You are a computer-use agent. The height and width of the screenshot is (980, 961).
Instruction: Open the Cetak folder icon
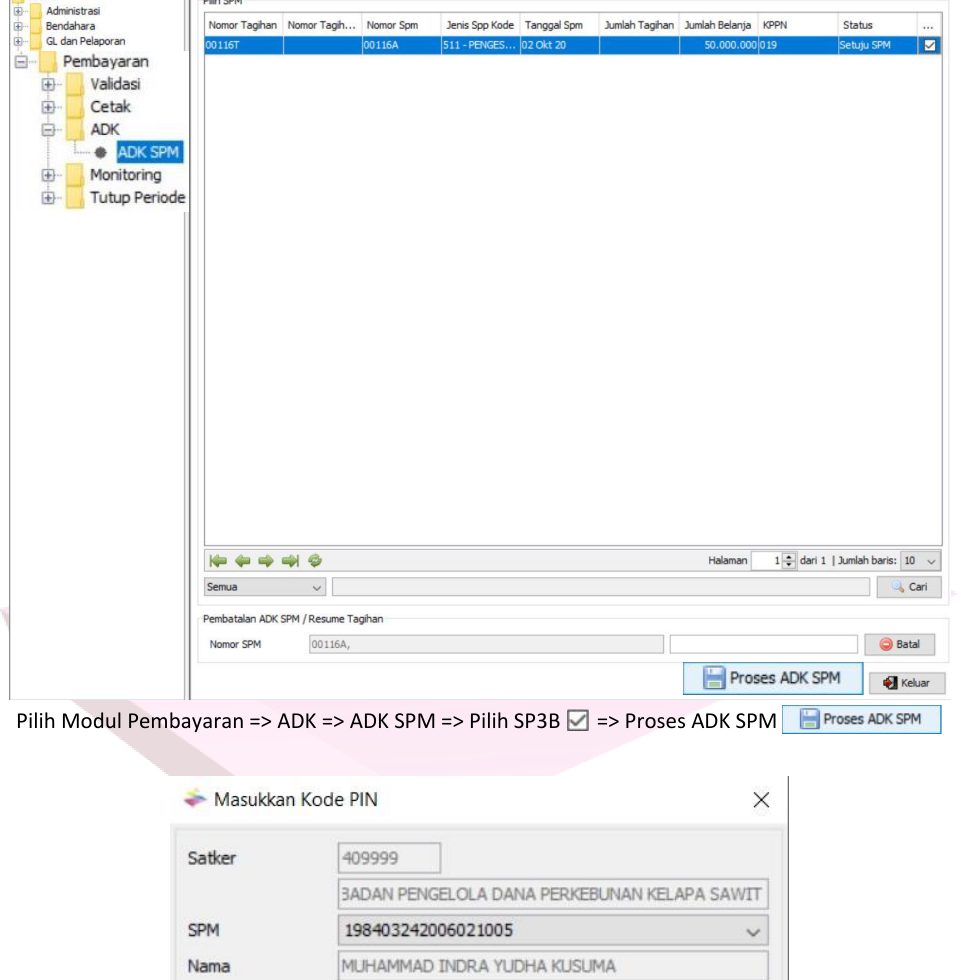tap(75, 107)
